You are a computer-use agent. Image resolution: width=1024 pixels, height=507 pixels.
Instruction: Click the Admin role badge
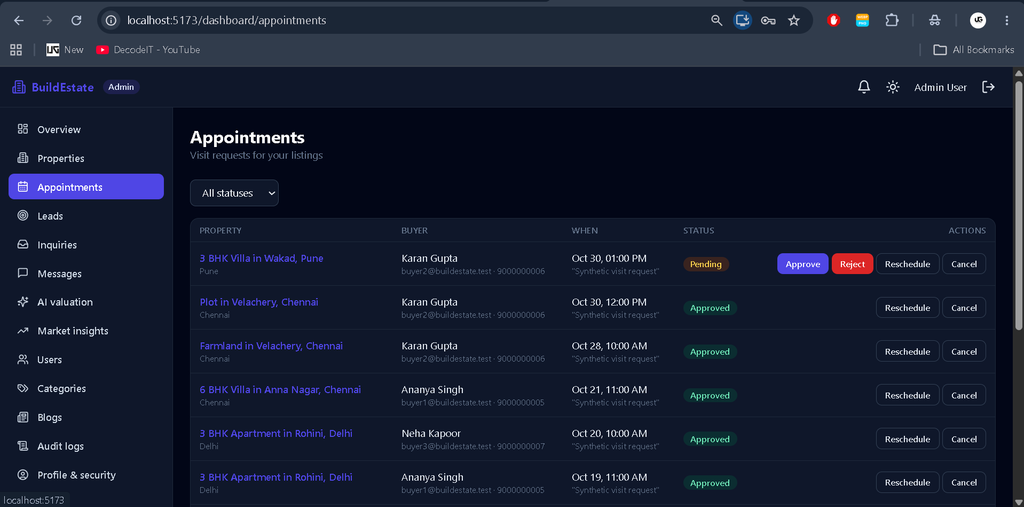[x=121, y=87]
